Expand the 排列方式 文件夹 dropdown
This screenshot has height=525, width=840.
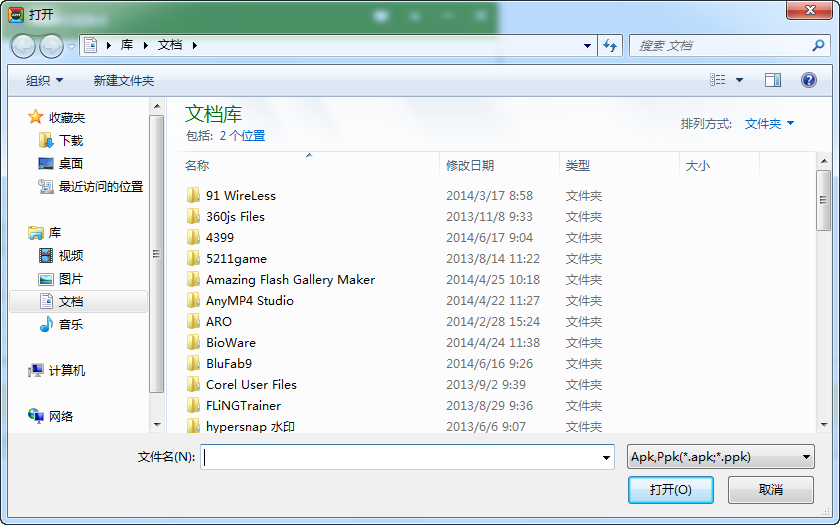point(769,124)
